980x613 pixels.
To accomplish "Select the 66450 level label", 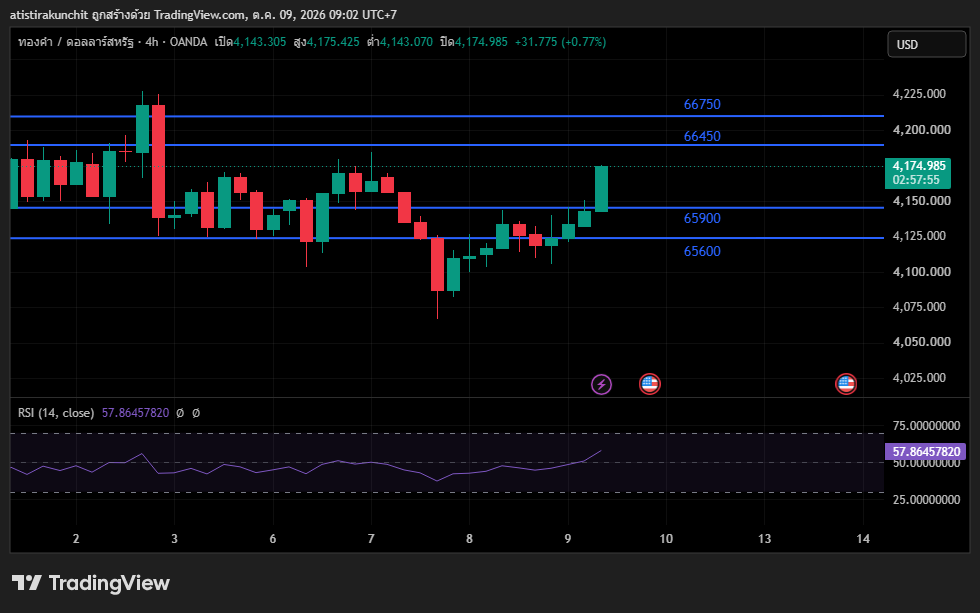I will pos(702,136).
